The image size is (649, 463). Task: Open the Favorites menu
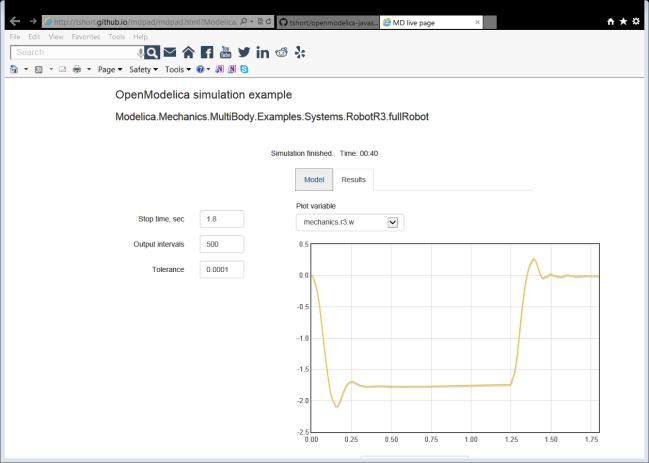85,36
